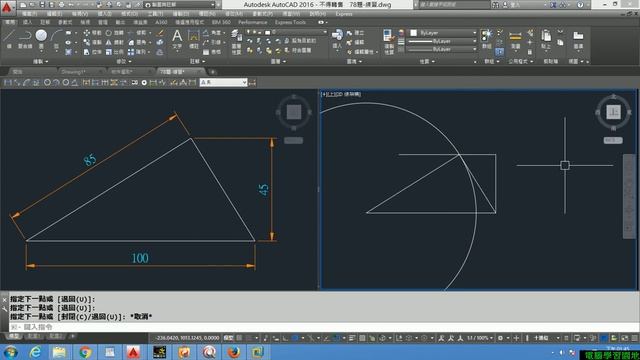Open the annotation scale 1:1 dropdown
Image resolution: width=640 pixels, height=360 pixels.
click(480, 338)
